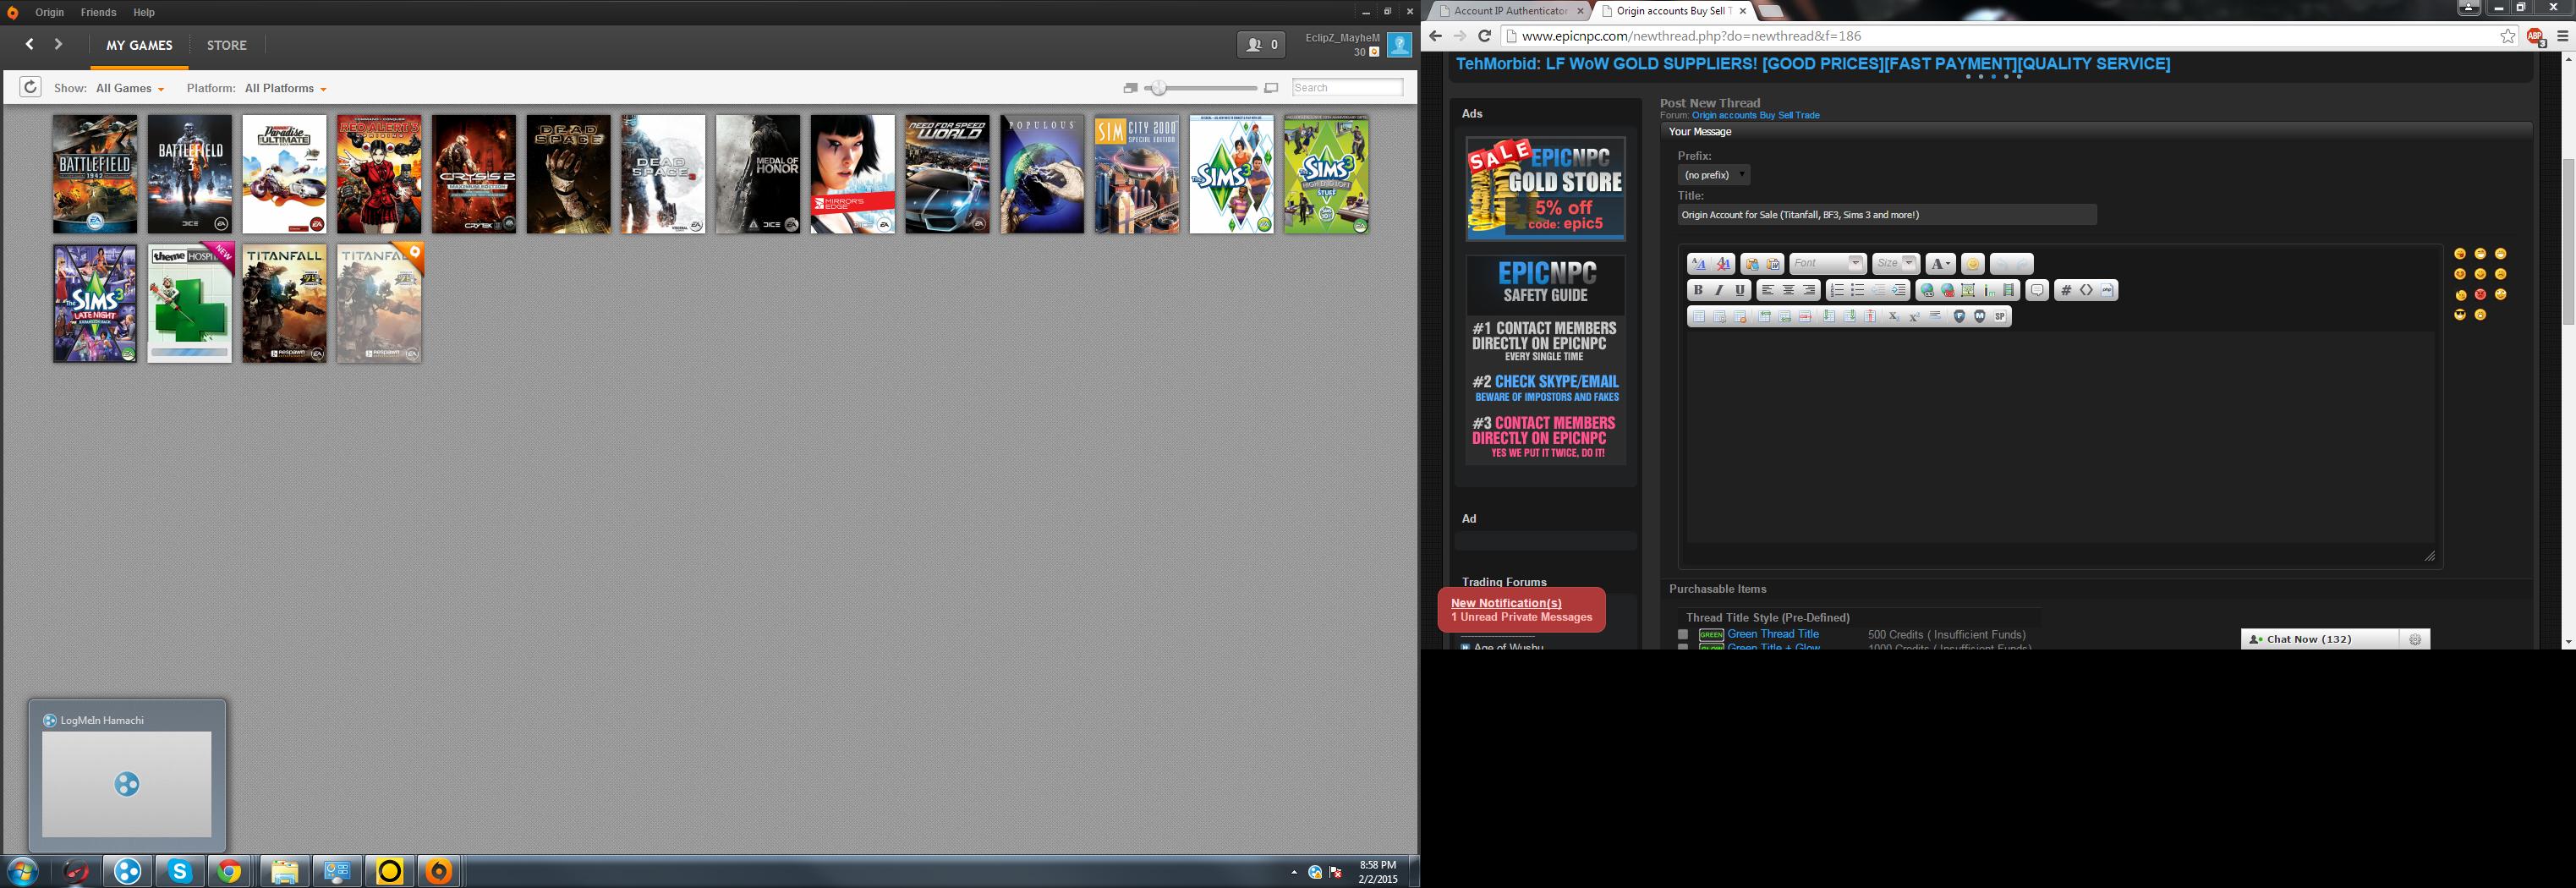Viewport: 2576px width, 888px height.
Task: Open the Font dropdown in editor
Action: (1828, 264)
